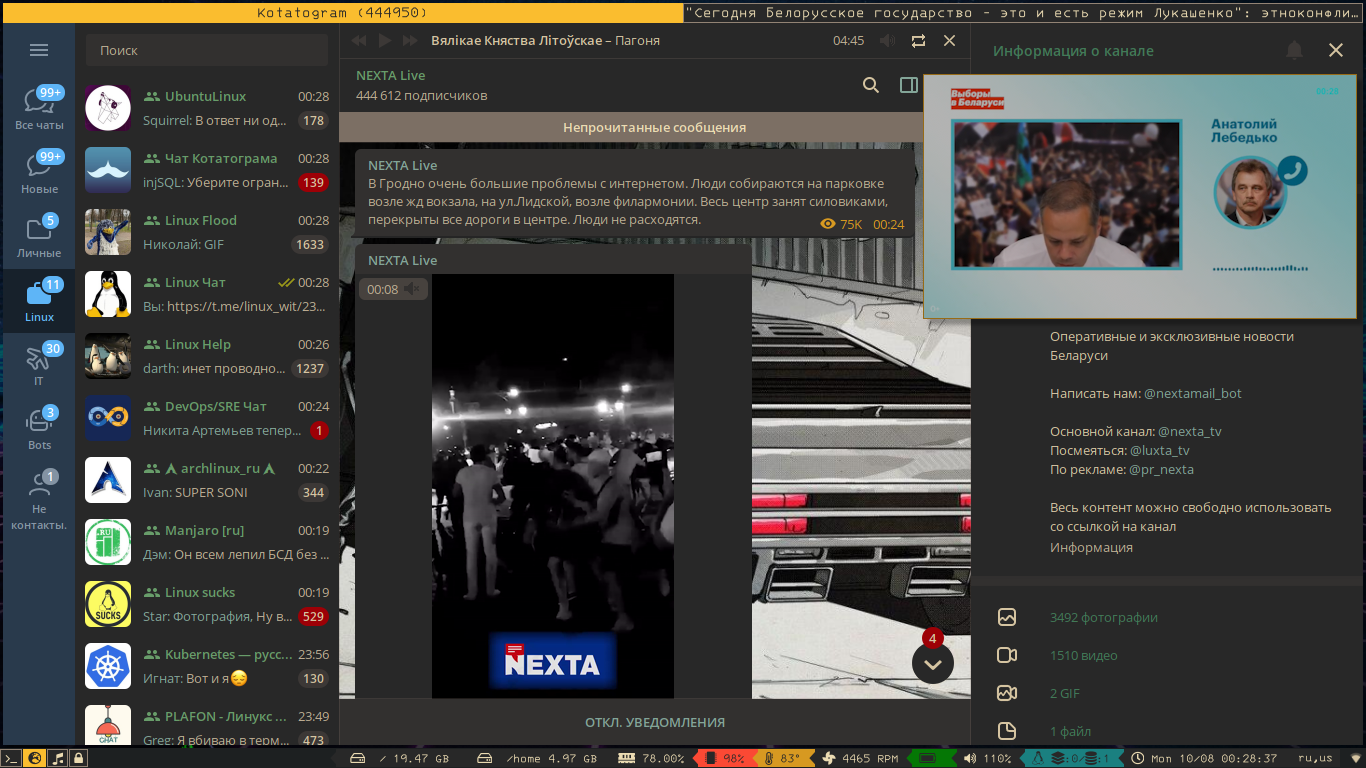This screenshot has height=768, width=1366.
Task: Open the Linux sucks chat
Action: pos(207,604)
